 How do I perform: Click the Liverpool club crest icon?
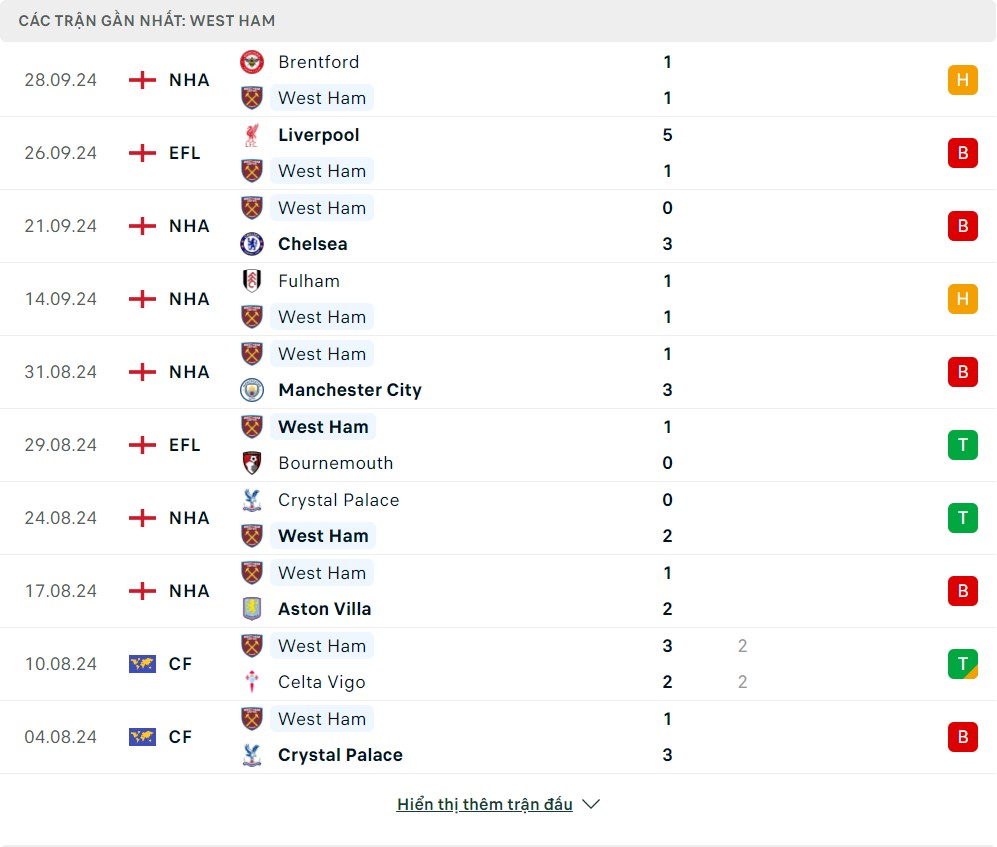pos(252,135)
